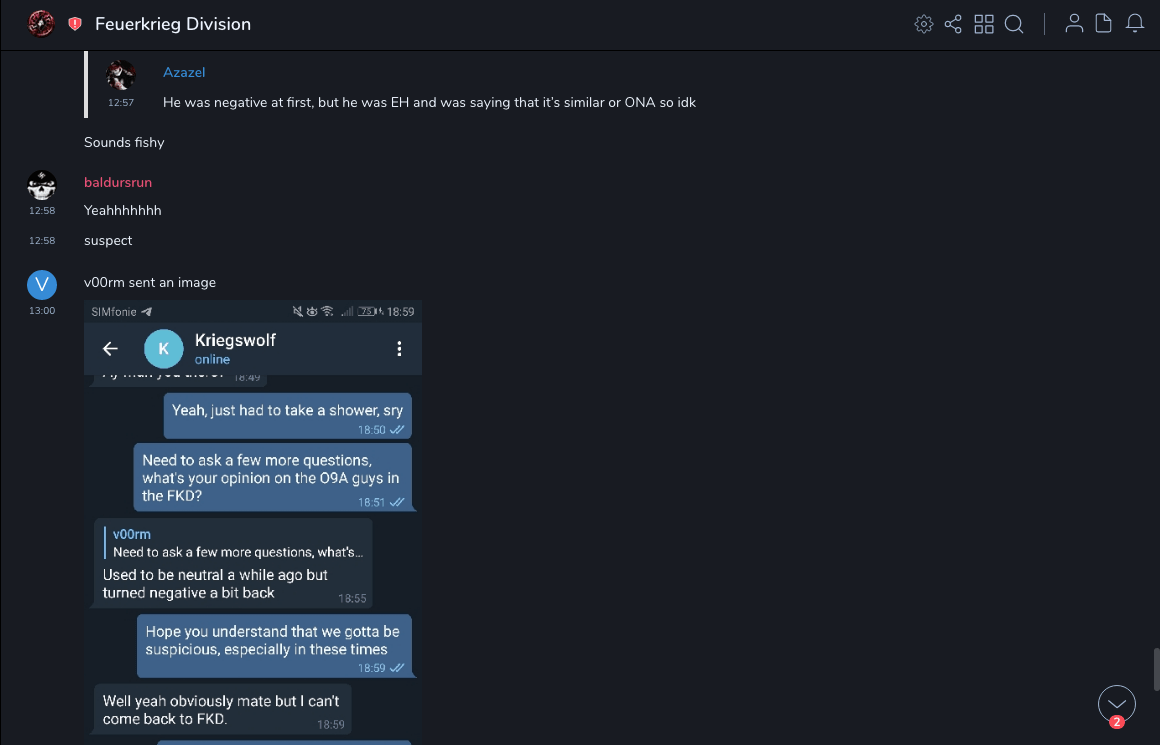Click the channel title in the header

coord(173,24)
